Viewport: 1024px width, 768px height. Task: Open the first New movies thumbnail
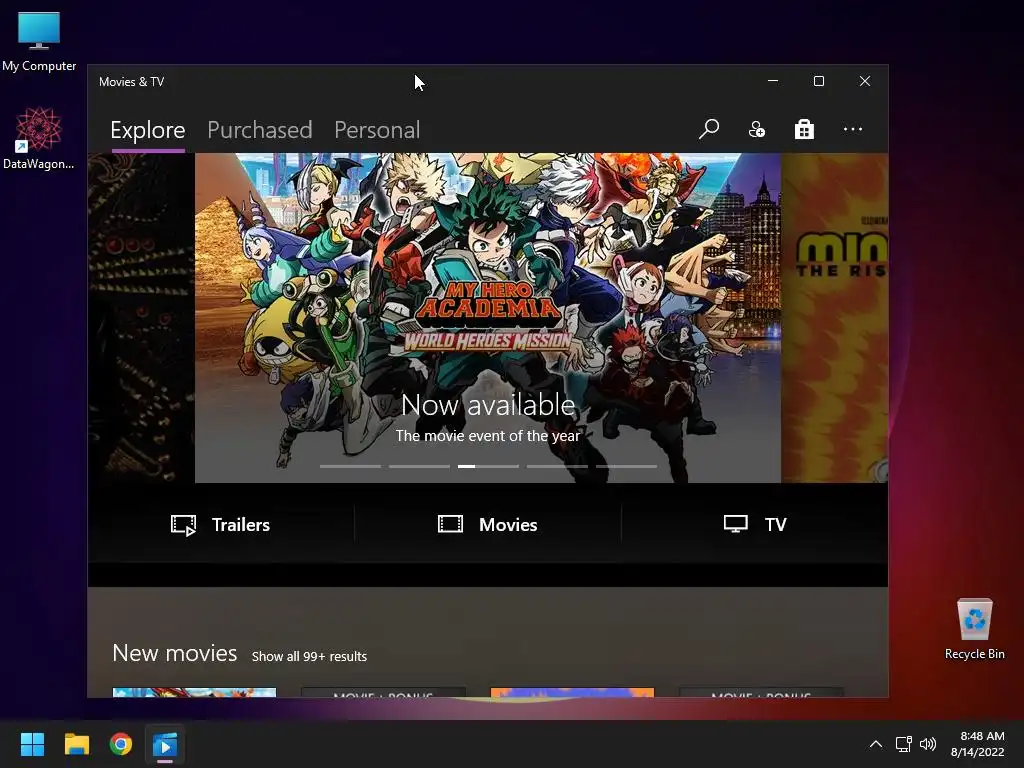[x=195, y=692]
